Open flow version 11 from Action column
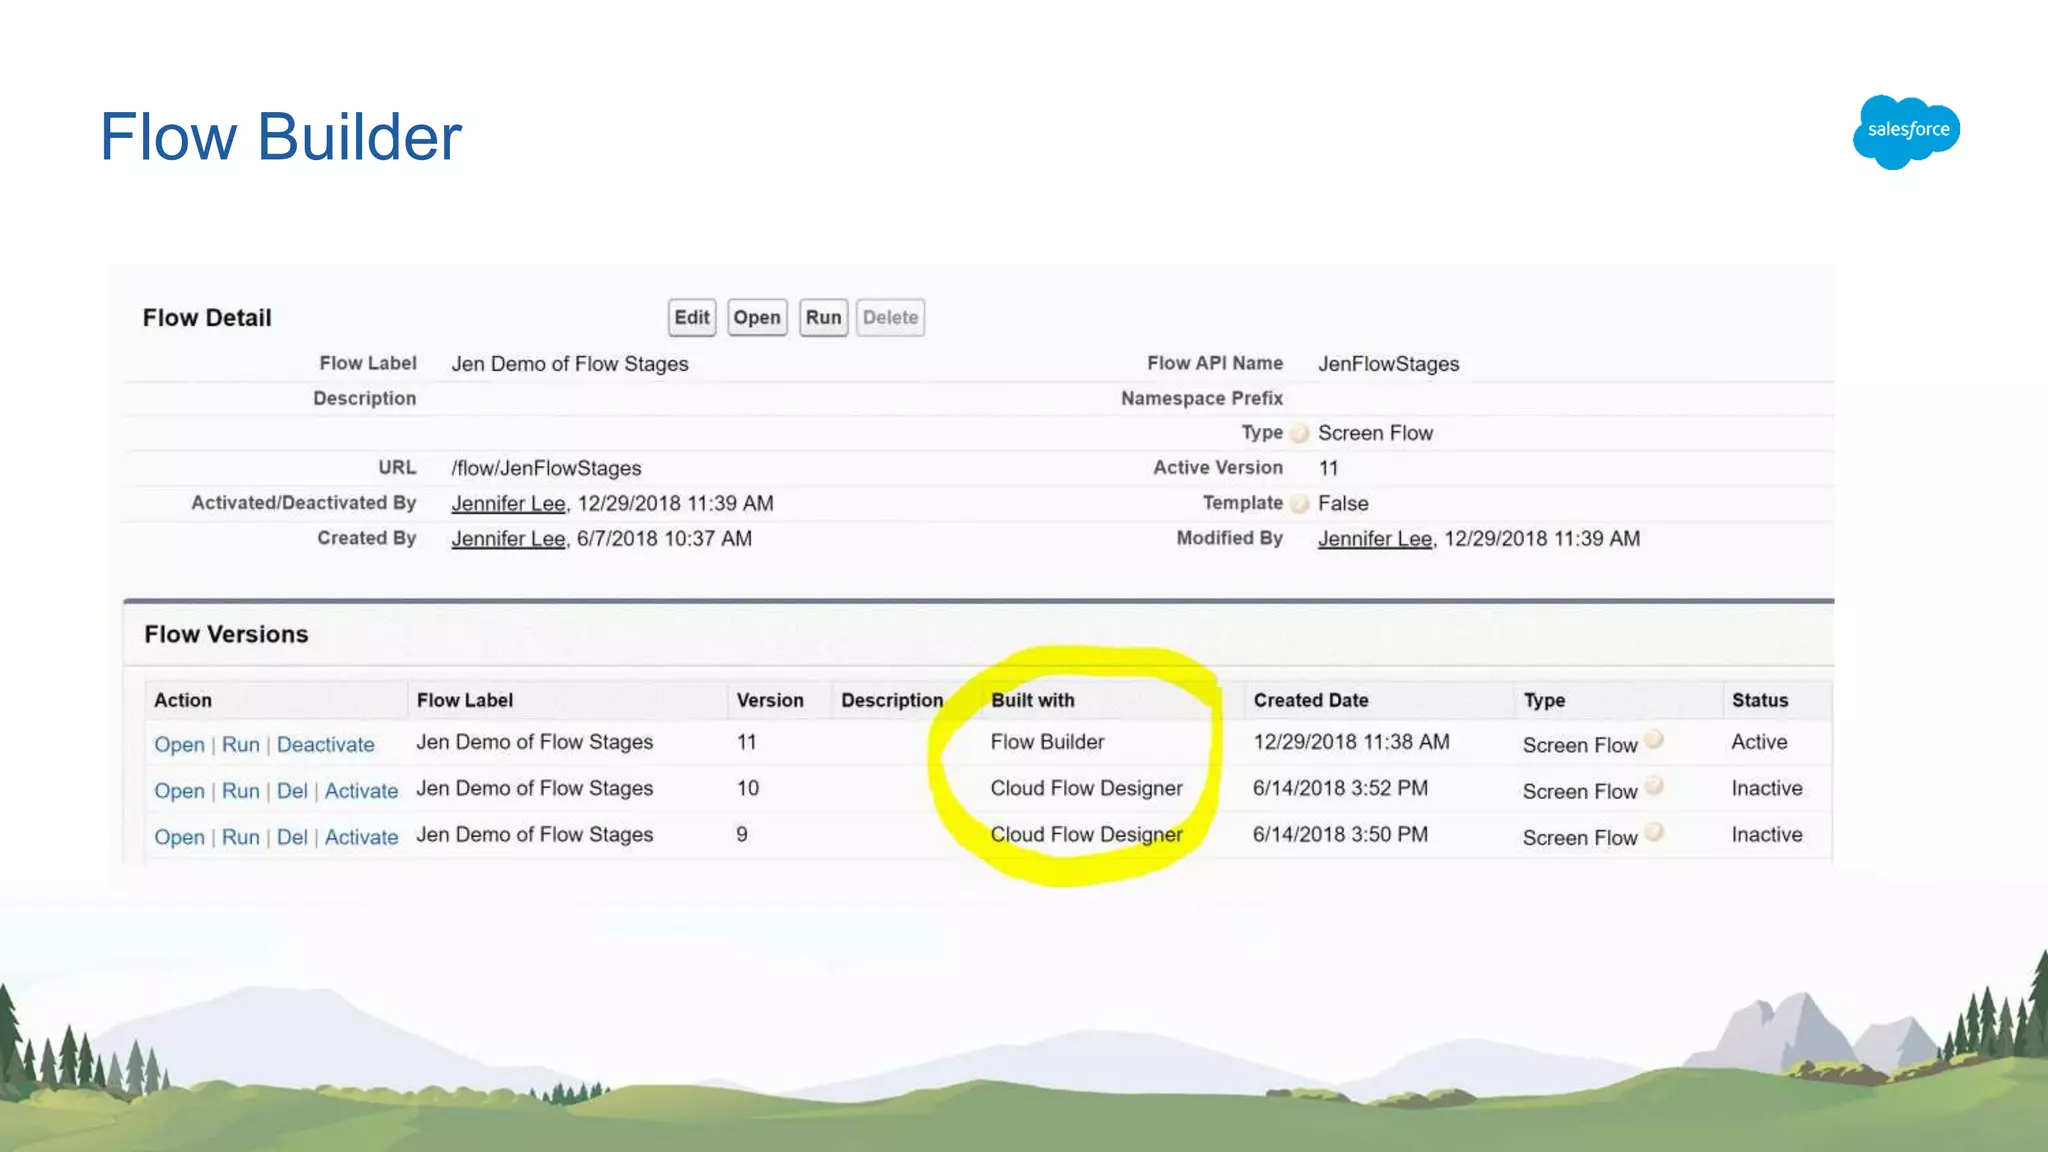The height and width of the screenshot is (1152, 2048). coord(179,745)
